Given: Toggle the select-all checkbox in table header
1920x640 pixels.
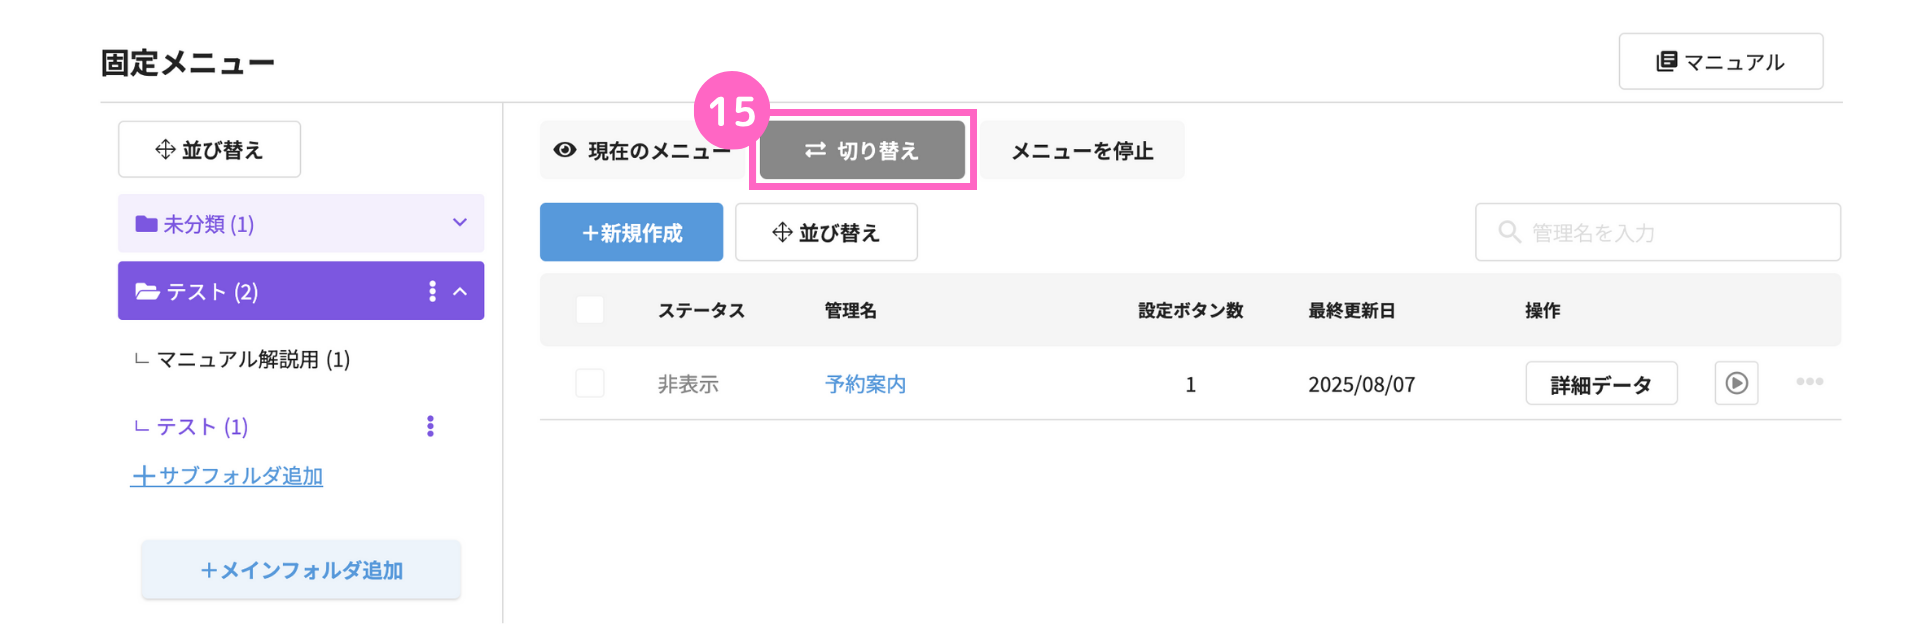Looking at the screenshot, I should 590,310.
